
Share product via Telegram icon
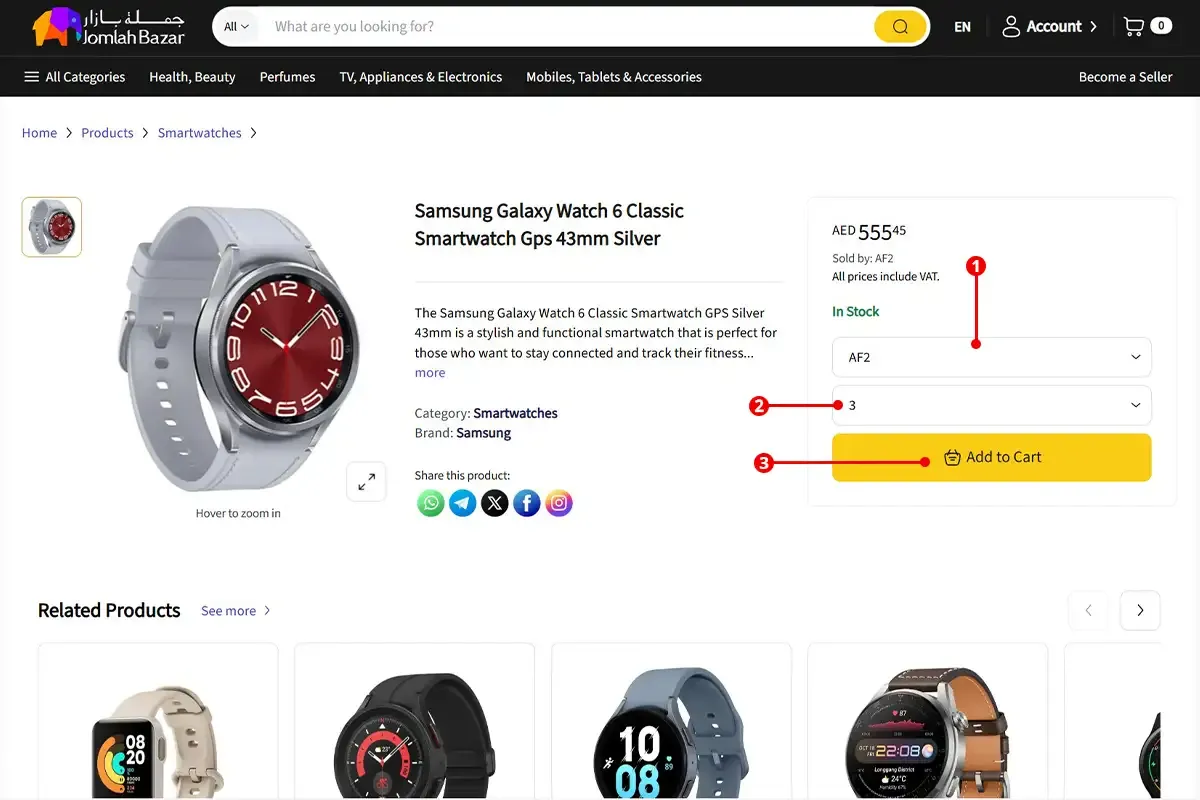point(463,502)
